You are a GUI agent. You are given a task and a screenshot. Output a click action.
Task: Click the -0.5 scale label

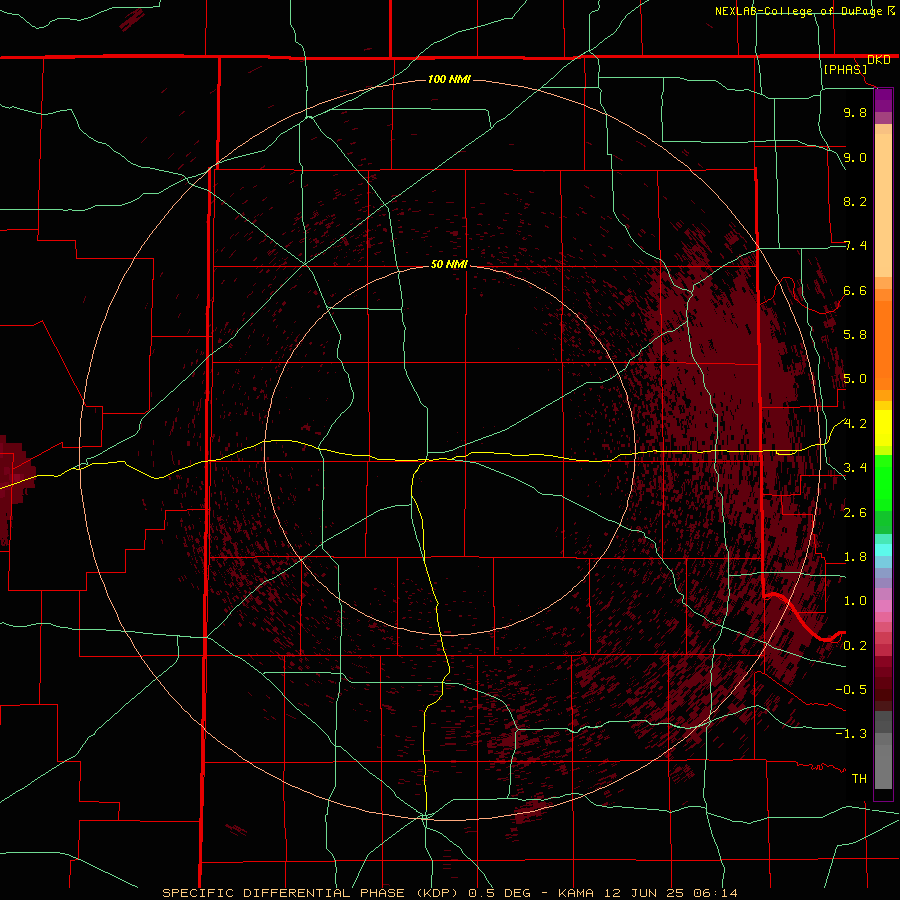pyautogui.click(x=851, y=690)
